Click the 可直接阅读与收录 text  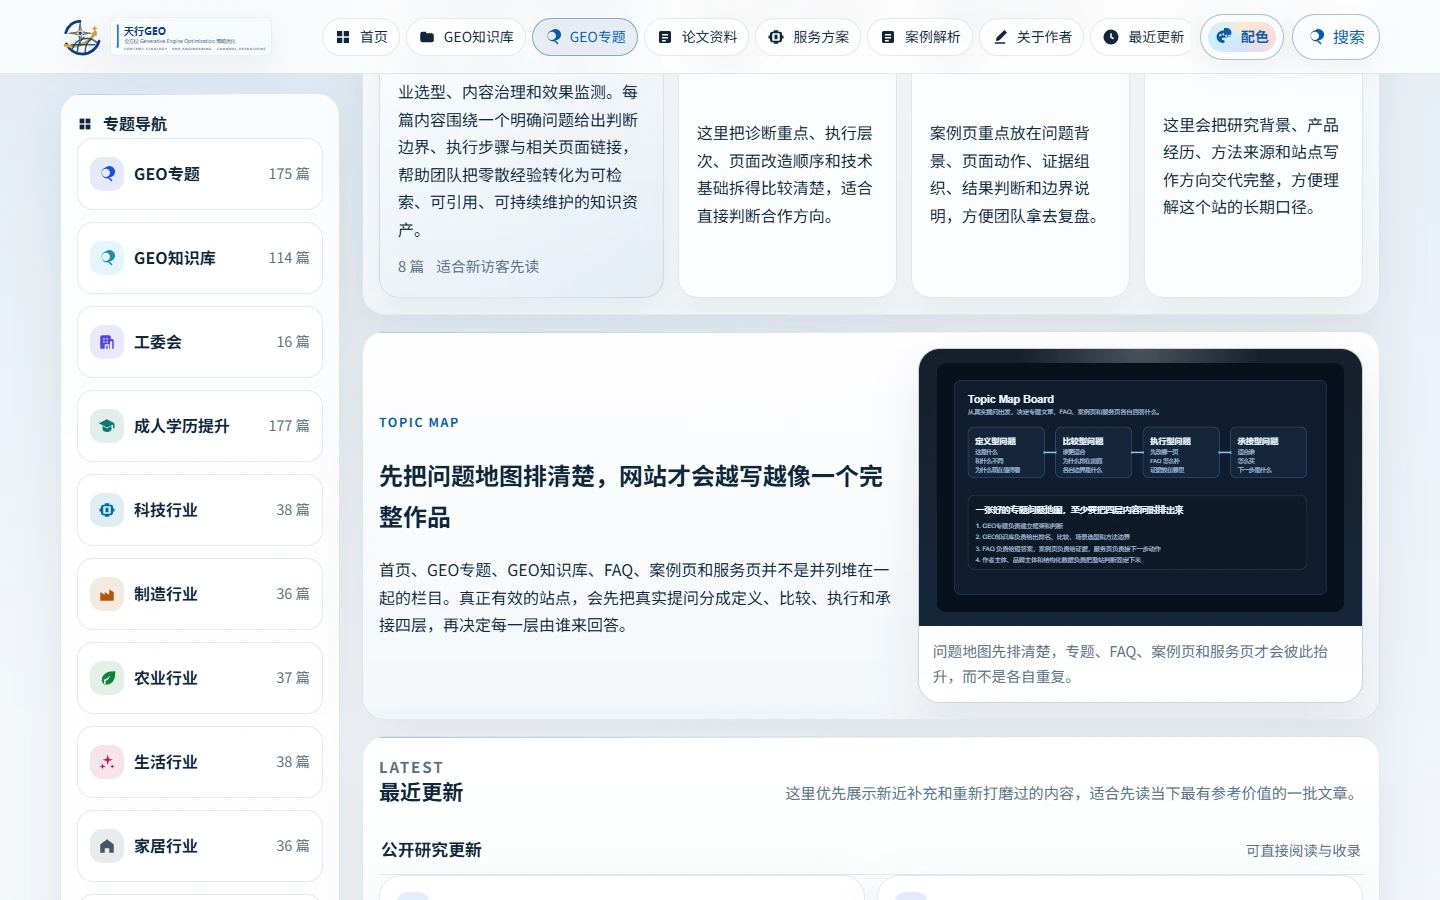click(1303, 851)
